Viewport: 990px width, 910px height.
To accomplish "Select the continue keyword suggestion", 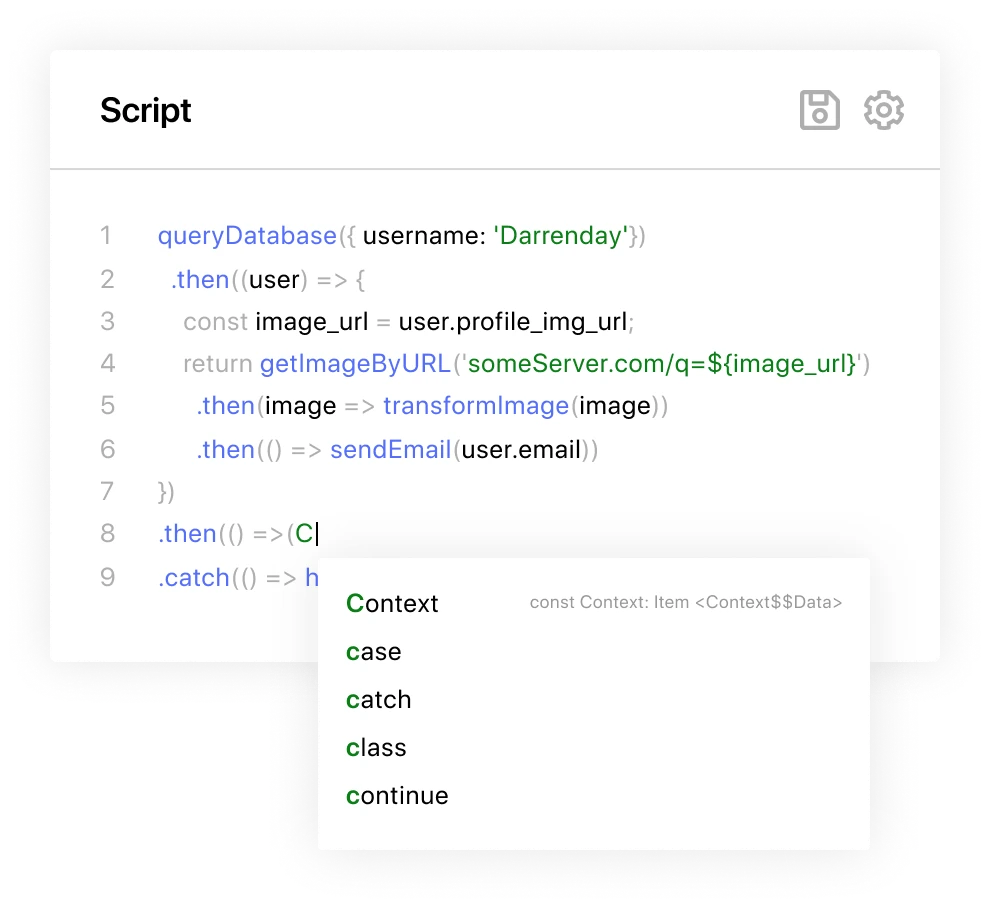I will [x=396, y=796].
